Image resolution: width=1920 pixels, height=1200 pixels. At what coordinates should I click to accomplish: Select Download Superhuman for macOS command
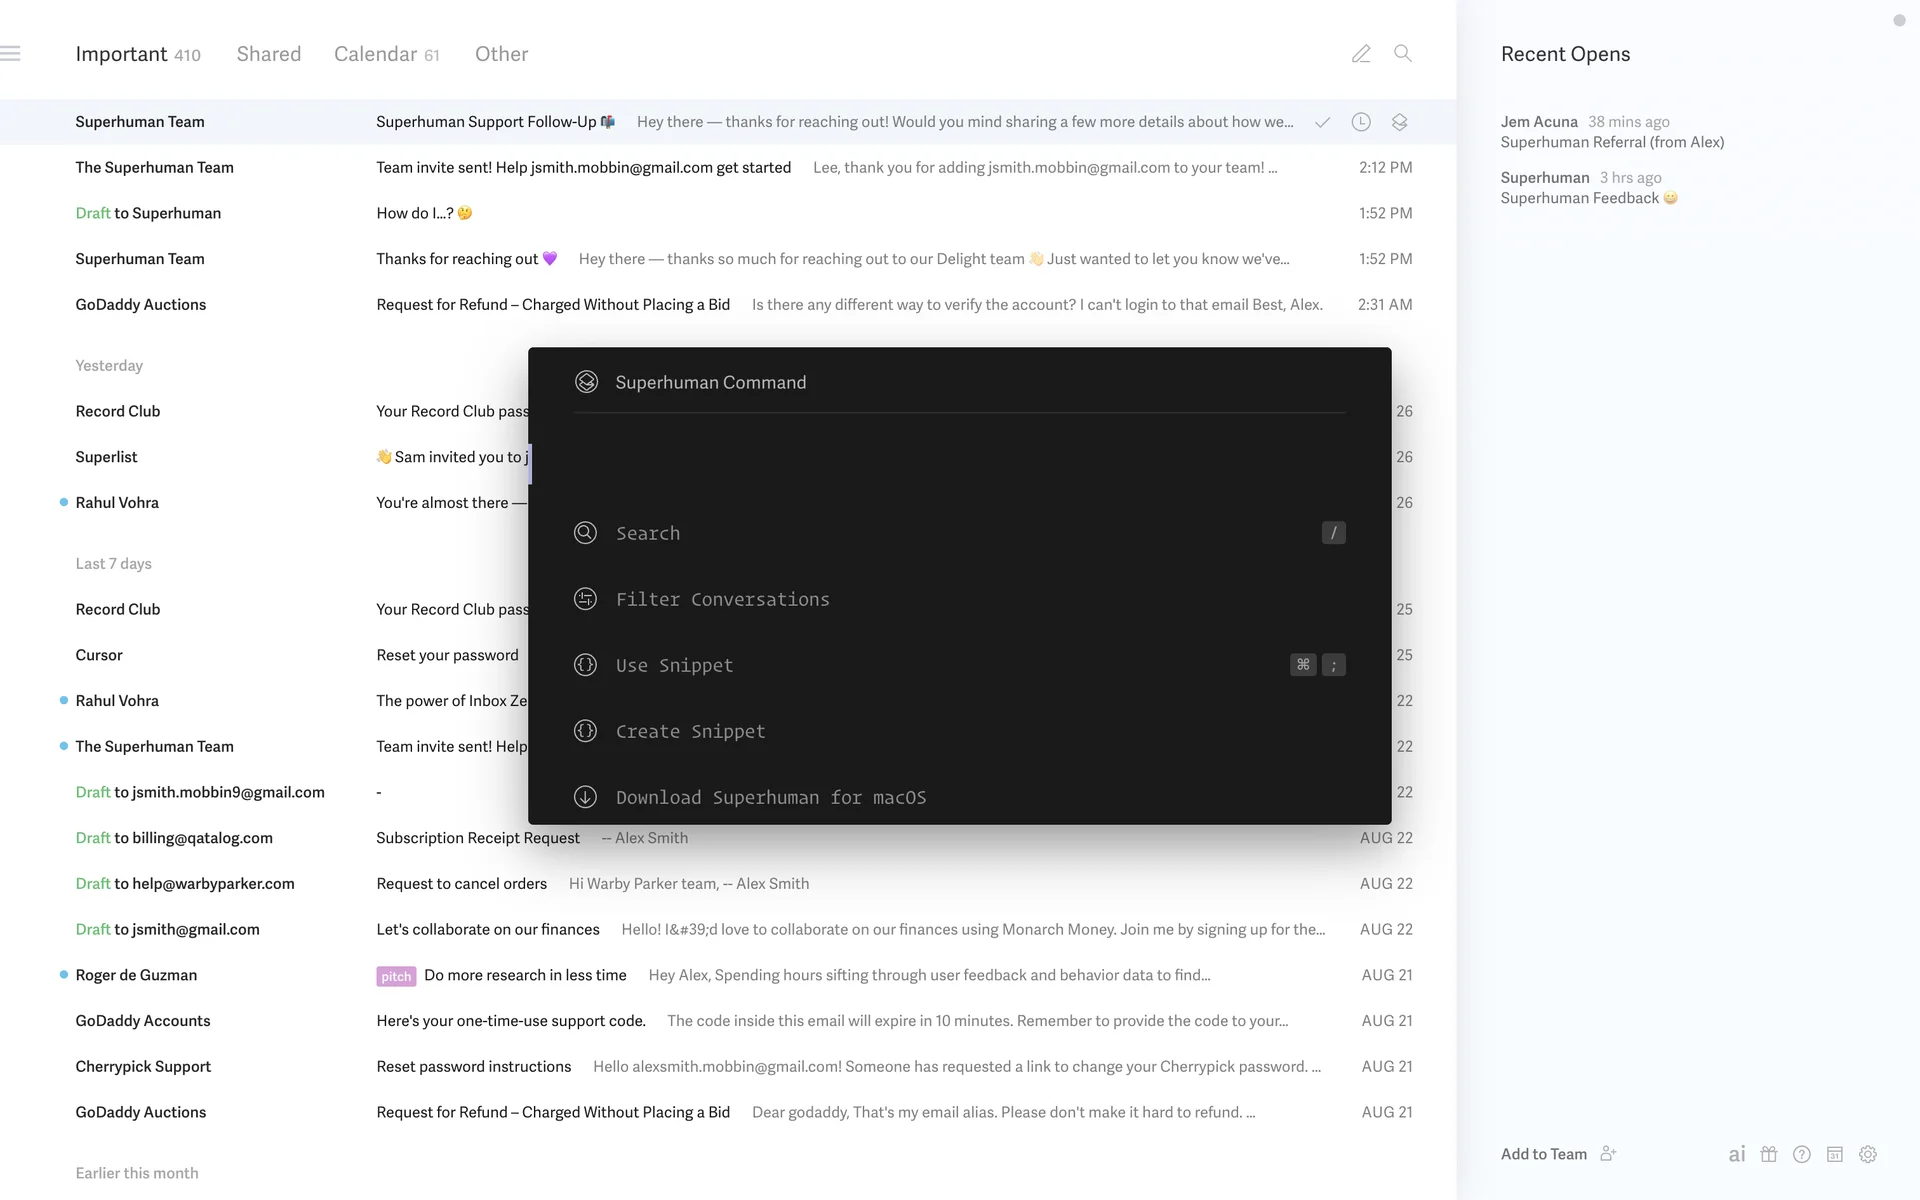pos(770,797)
